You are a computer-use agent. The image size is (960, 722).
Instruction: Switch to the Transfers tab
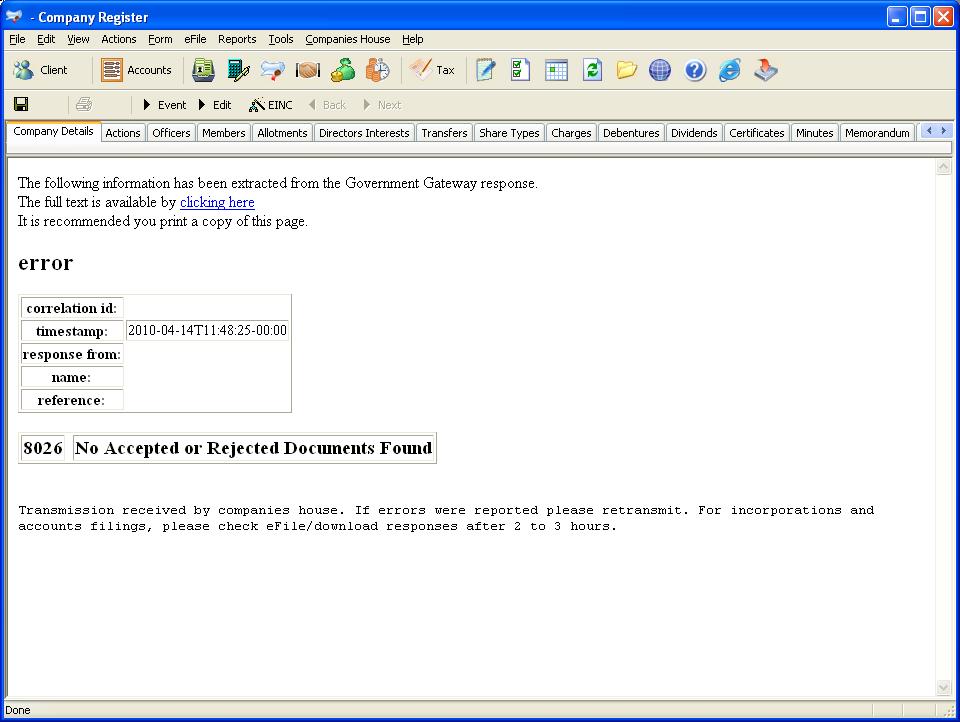[x=444, y=133]
